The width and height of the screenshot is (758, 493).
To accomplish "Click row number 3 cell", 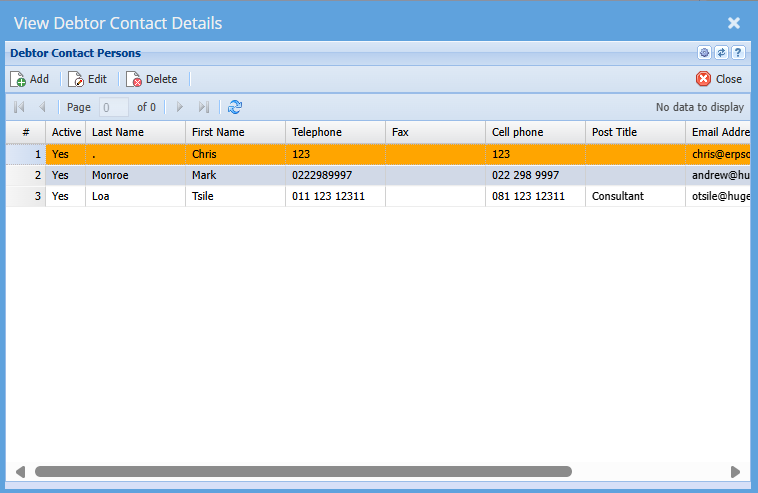I will tap(26, 196).
